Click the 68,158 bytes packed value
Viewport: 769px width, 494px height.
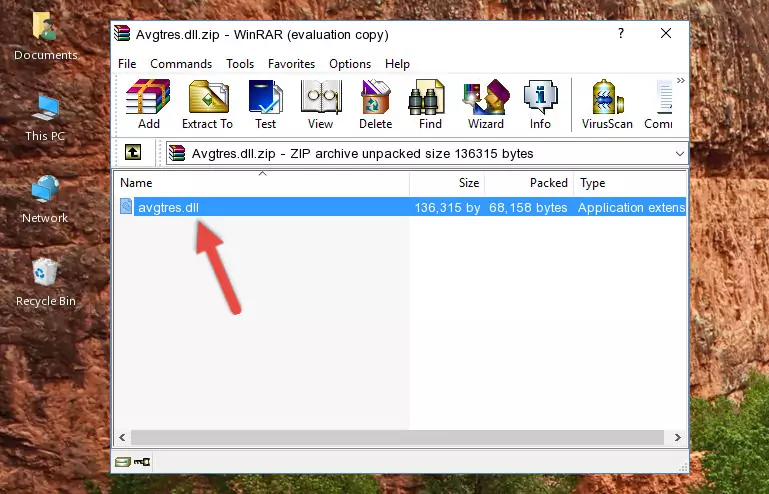point(528,208)
